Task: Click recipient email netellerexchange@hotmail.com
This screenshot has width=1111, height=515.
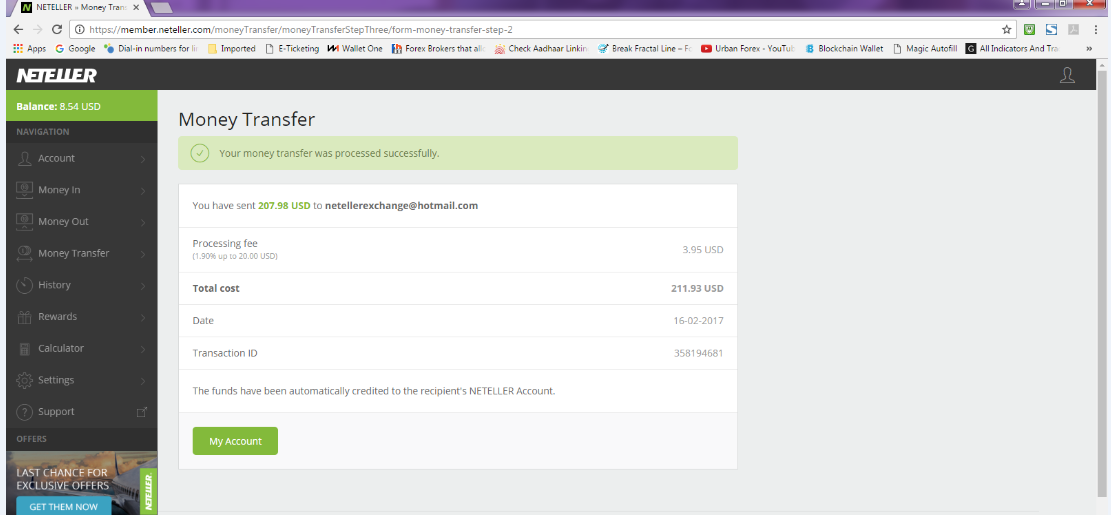Action: (401, 205)
